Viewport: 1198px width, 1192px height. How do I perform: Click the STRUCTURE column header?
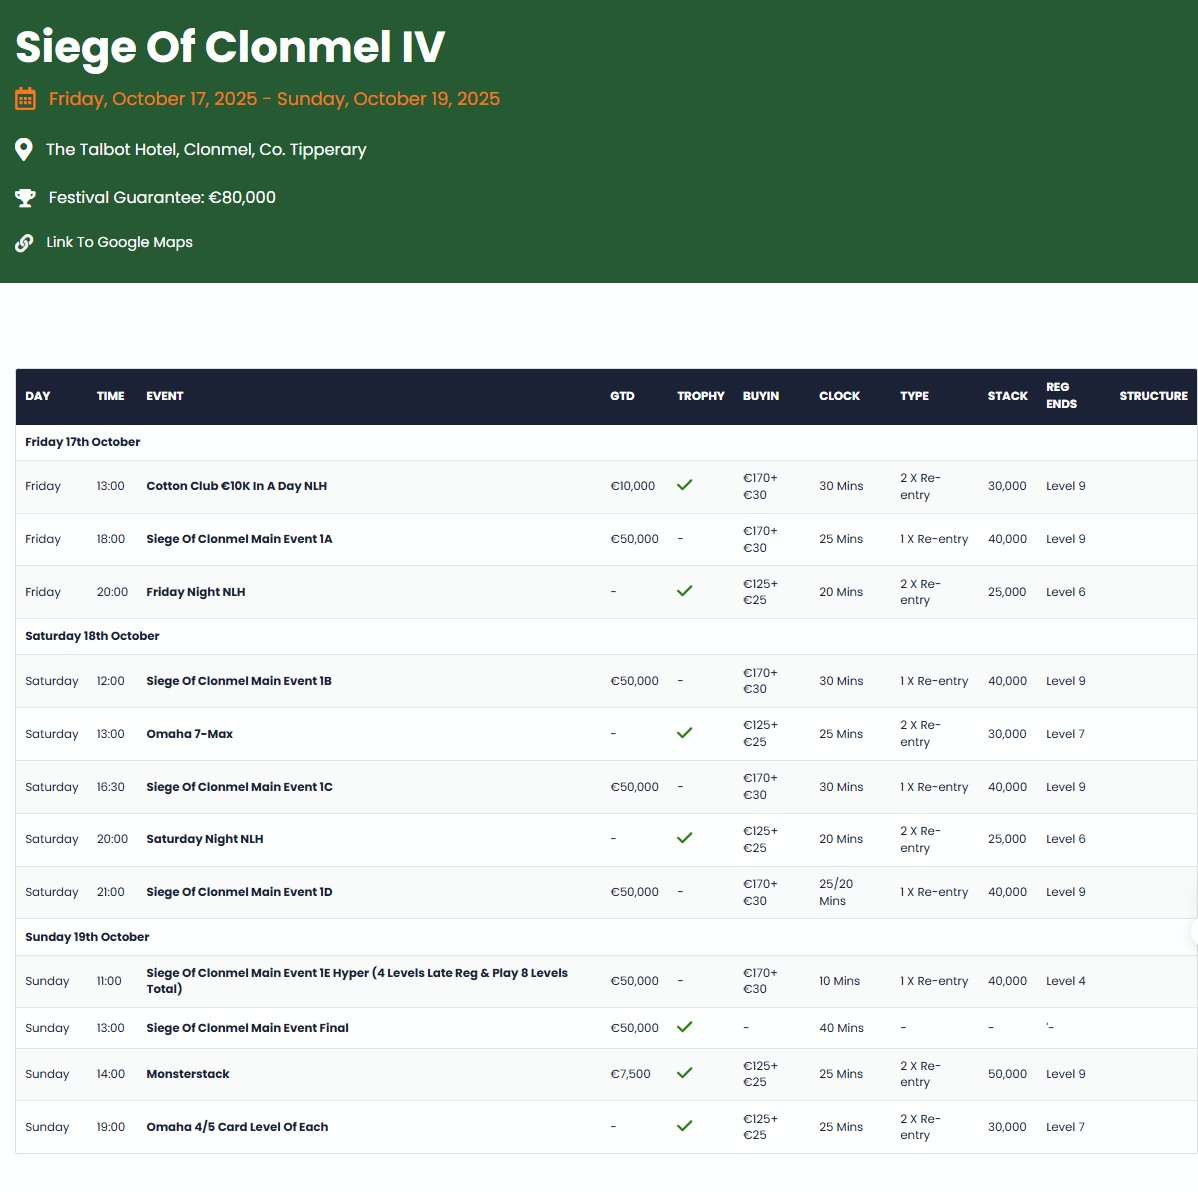(1153, 396)
